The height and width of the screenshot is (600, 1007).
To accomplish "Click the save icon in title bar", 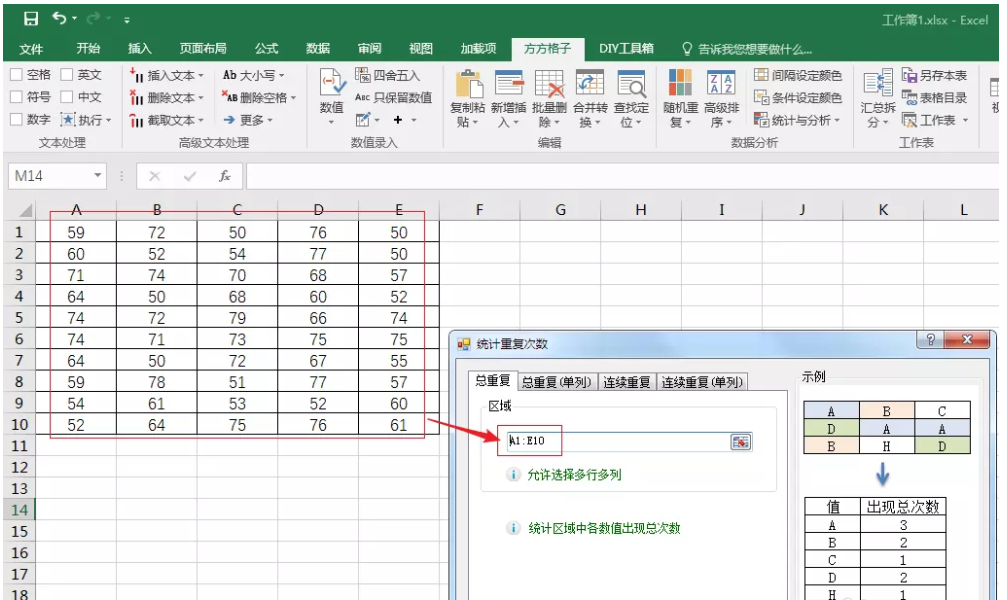I will (x=31, y=19).
